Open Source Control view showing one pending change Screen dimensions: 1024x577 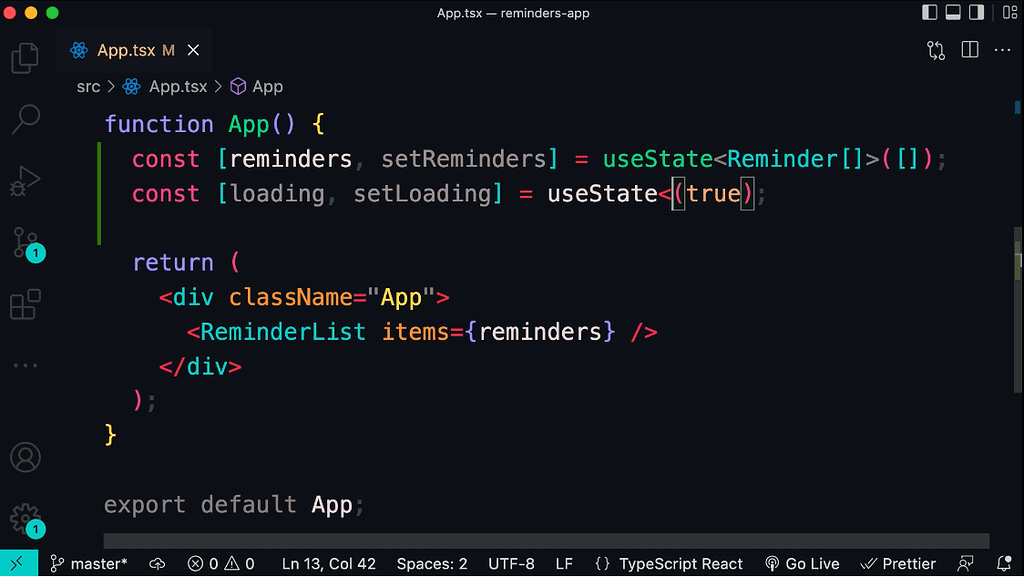tap(25, 243)
